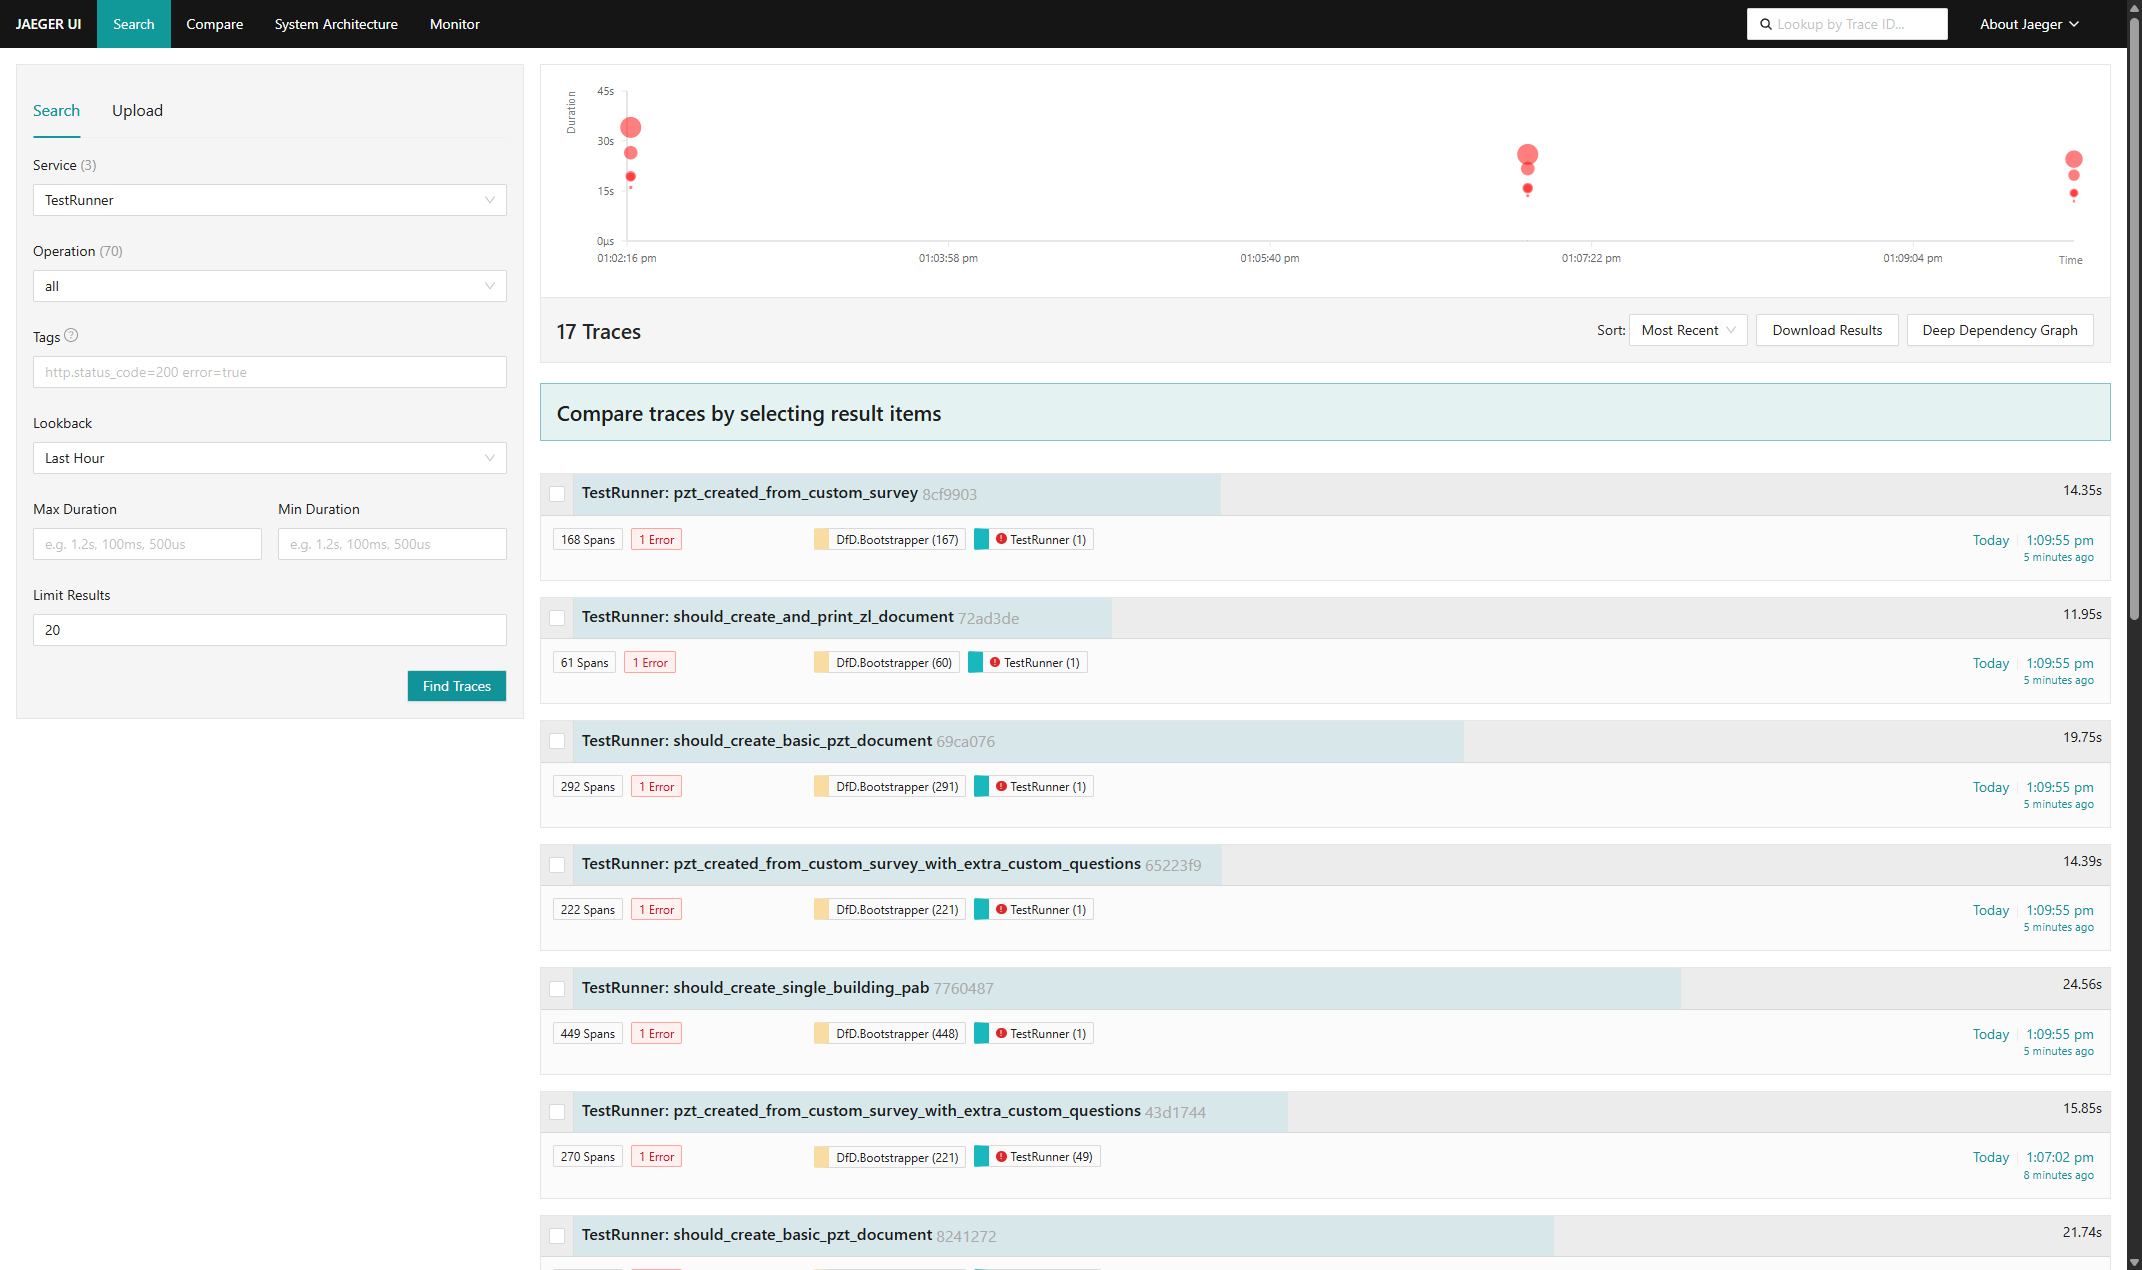Select the Search tab in the side panel
The width and height of the screenshot is (2142, 1270).
[x=56, y=110]
